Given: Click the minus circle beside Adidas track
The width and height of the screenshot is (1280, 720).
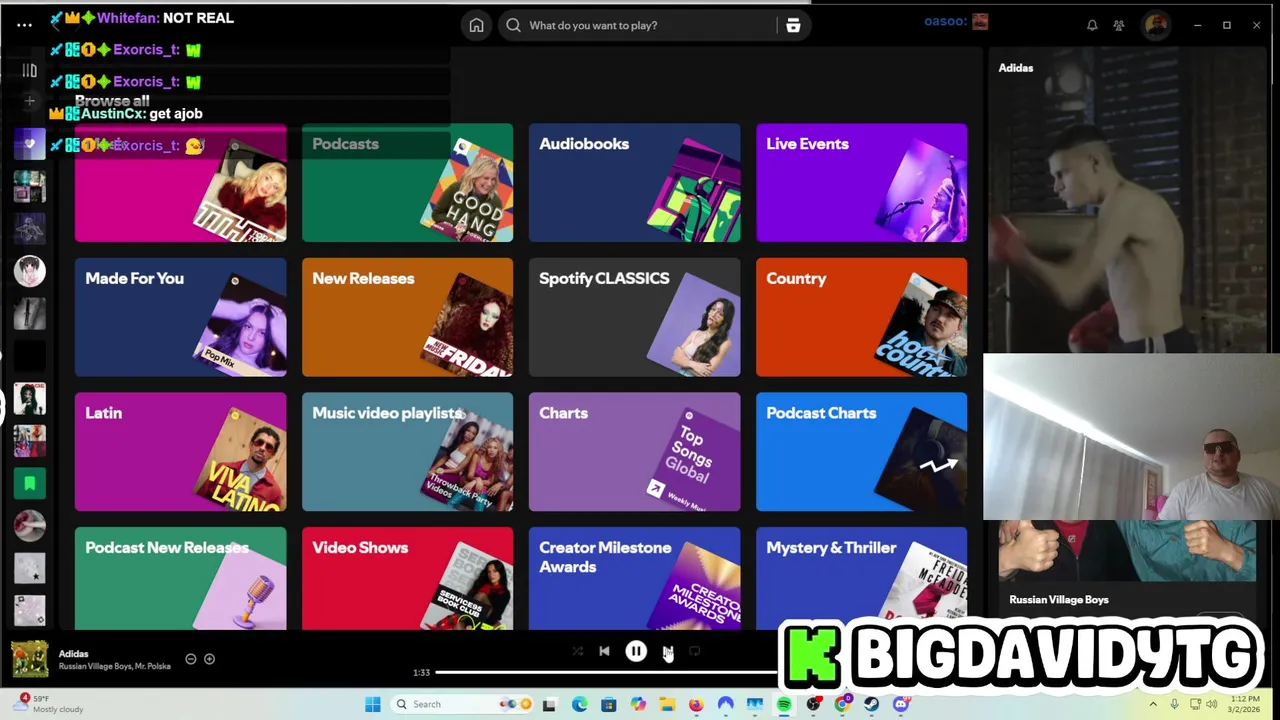Looking at the screenshot, I should [x=191, y=659].
